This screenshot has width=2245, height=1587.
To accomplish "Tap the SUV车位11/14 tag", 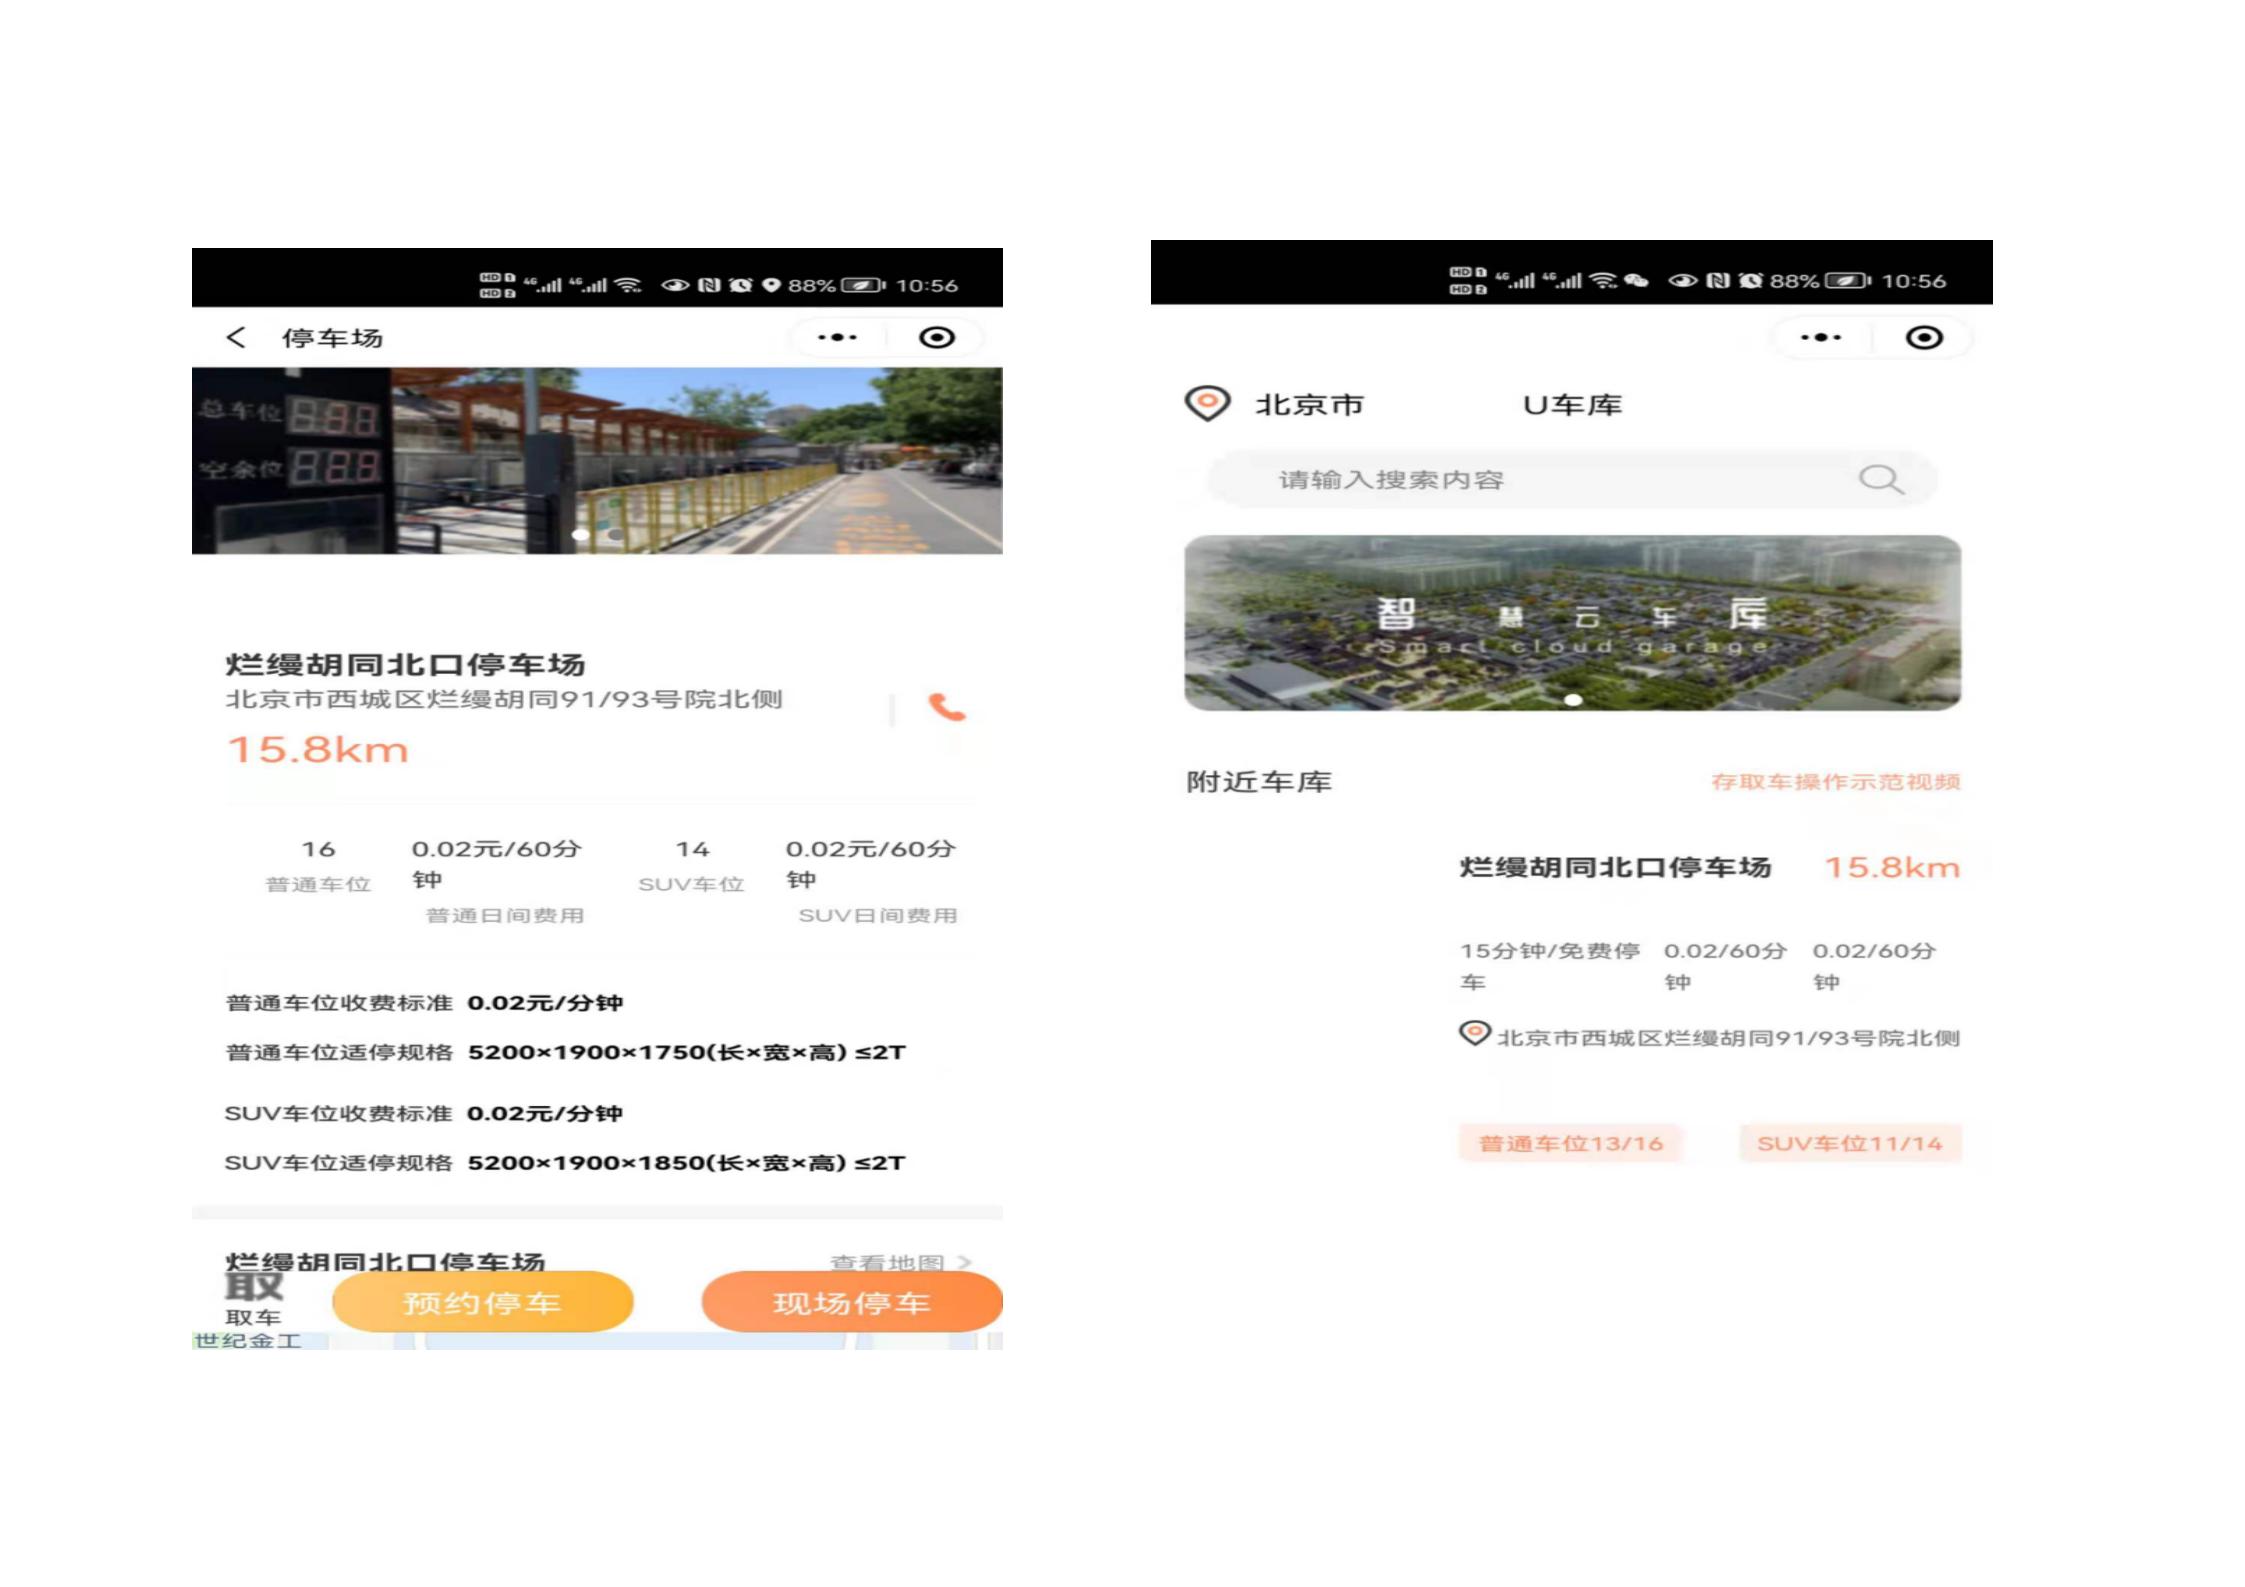I will pos(1850,1144).
